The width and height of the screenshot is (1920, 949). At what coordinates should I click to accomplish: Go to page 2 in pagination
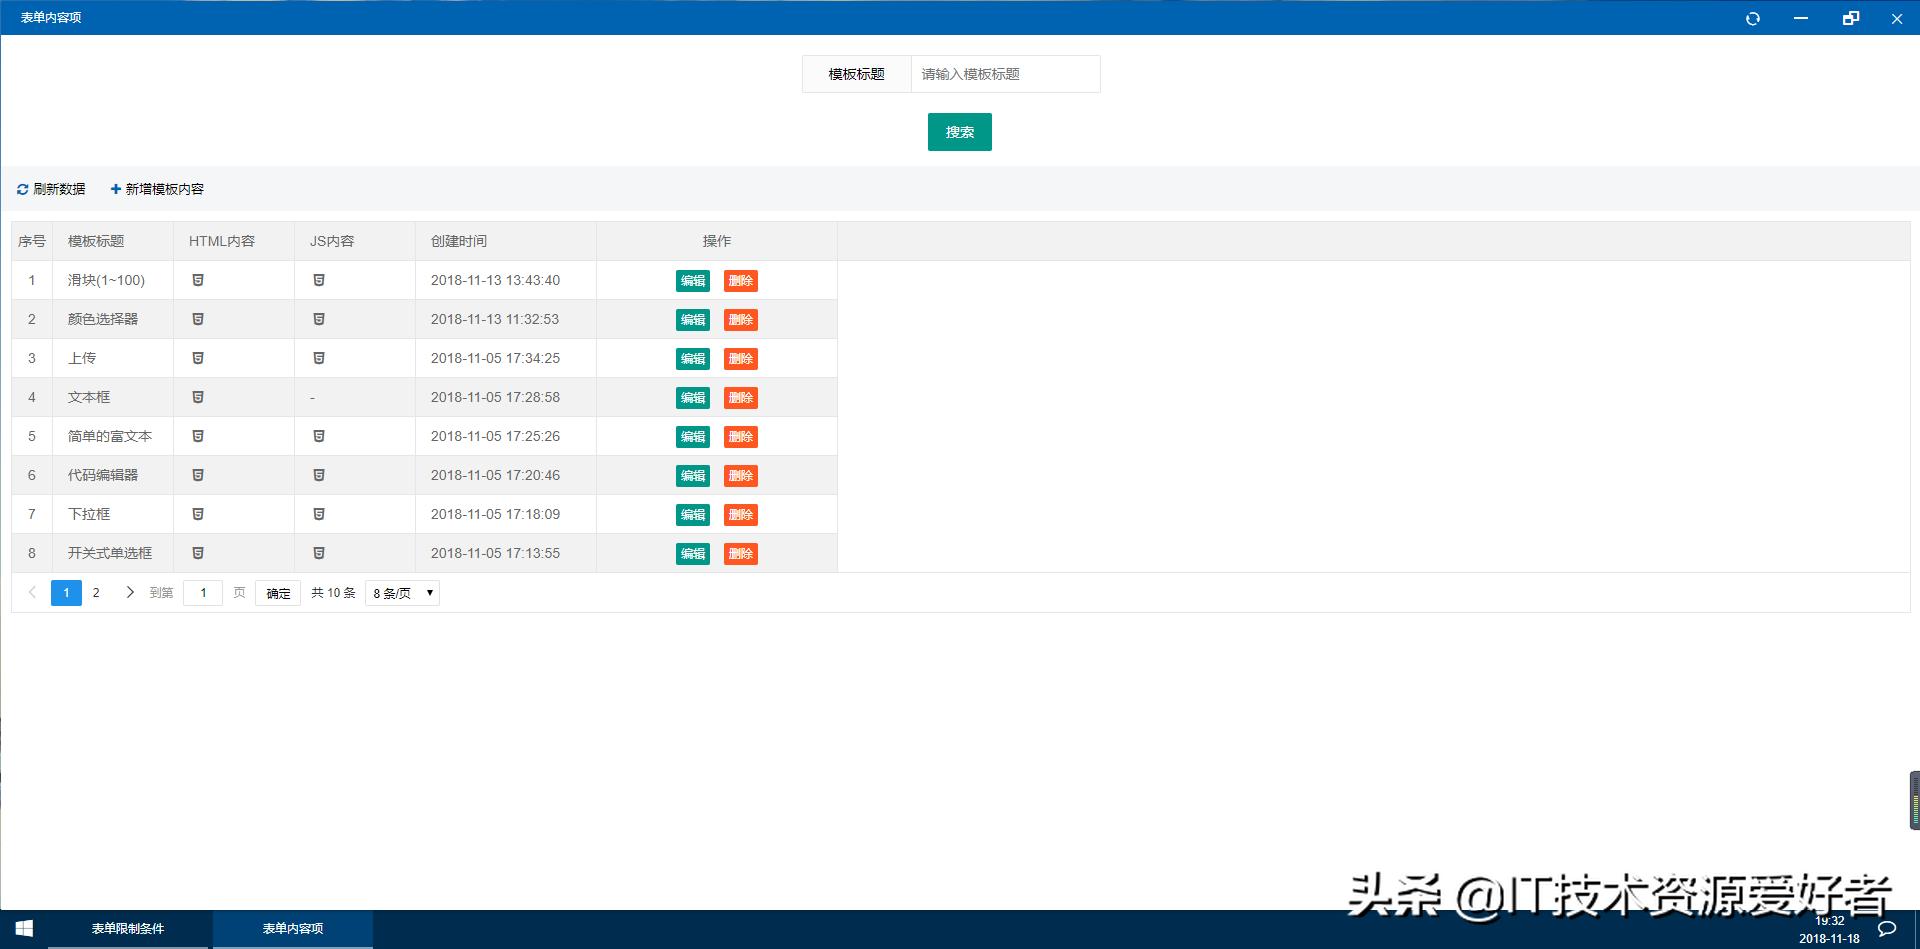point(96,592)
